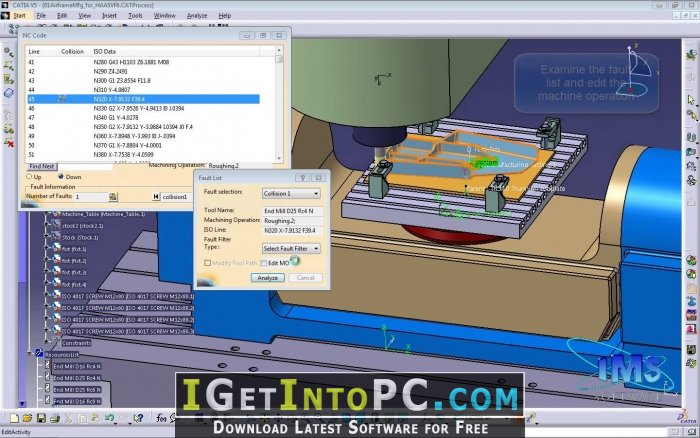This screenshot has height=438, width=700.
Task: Click the NC Code list vertical scrollbar
Action: tap(279, 104)
